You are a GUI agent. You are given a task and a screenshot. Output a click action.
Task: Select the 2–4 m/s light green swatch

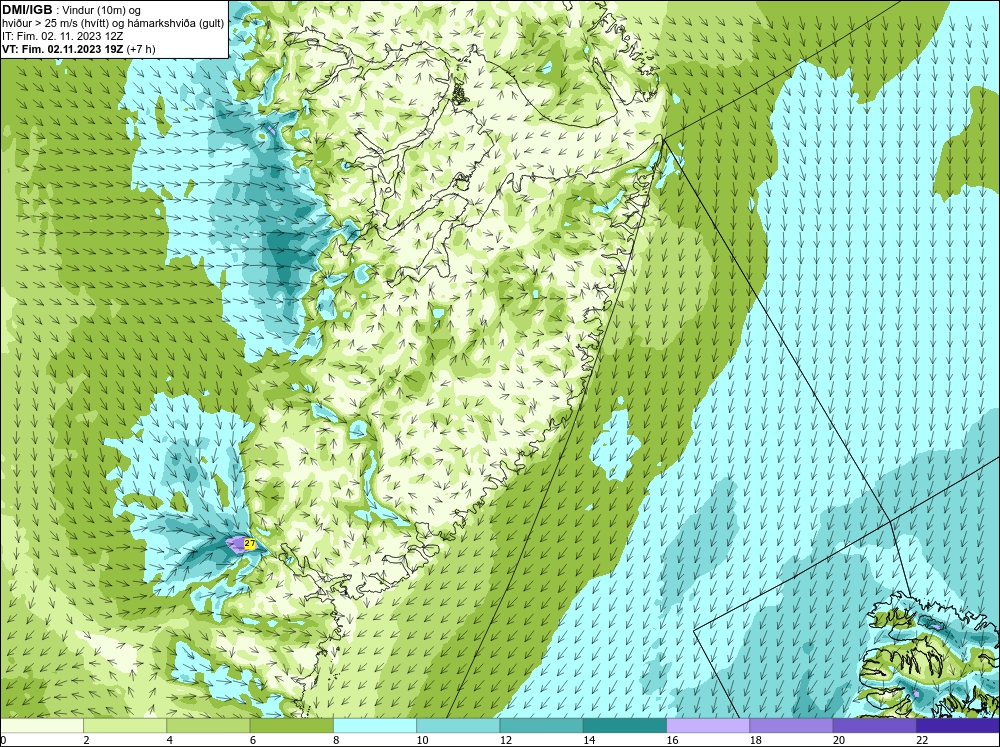click(125, 726)
